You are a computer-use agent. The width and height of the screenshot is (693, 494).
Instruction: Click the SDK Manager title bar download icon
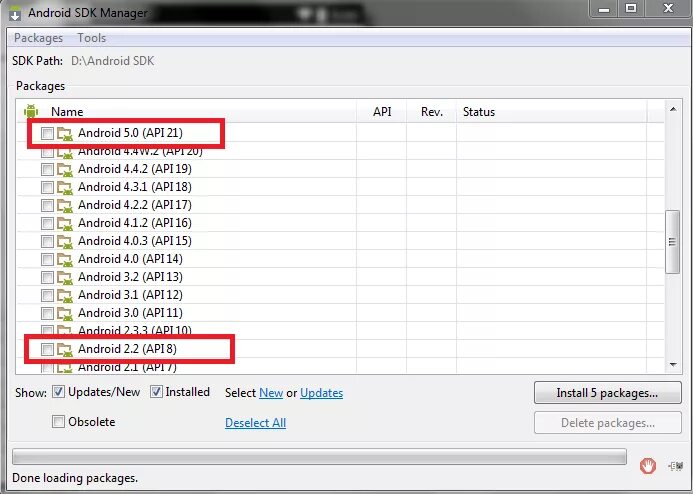coord(15,14)
